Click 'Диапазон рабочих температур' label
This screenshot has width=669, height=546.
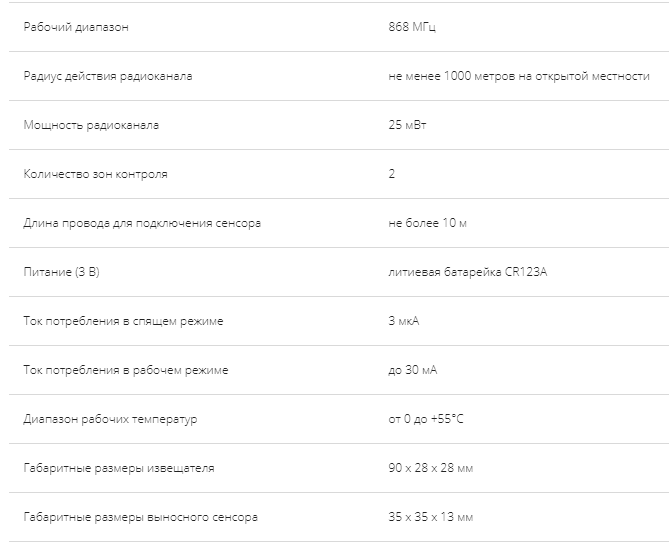110,419
